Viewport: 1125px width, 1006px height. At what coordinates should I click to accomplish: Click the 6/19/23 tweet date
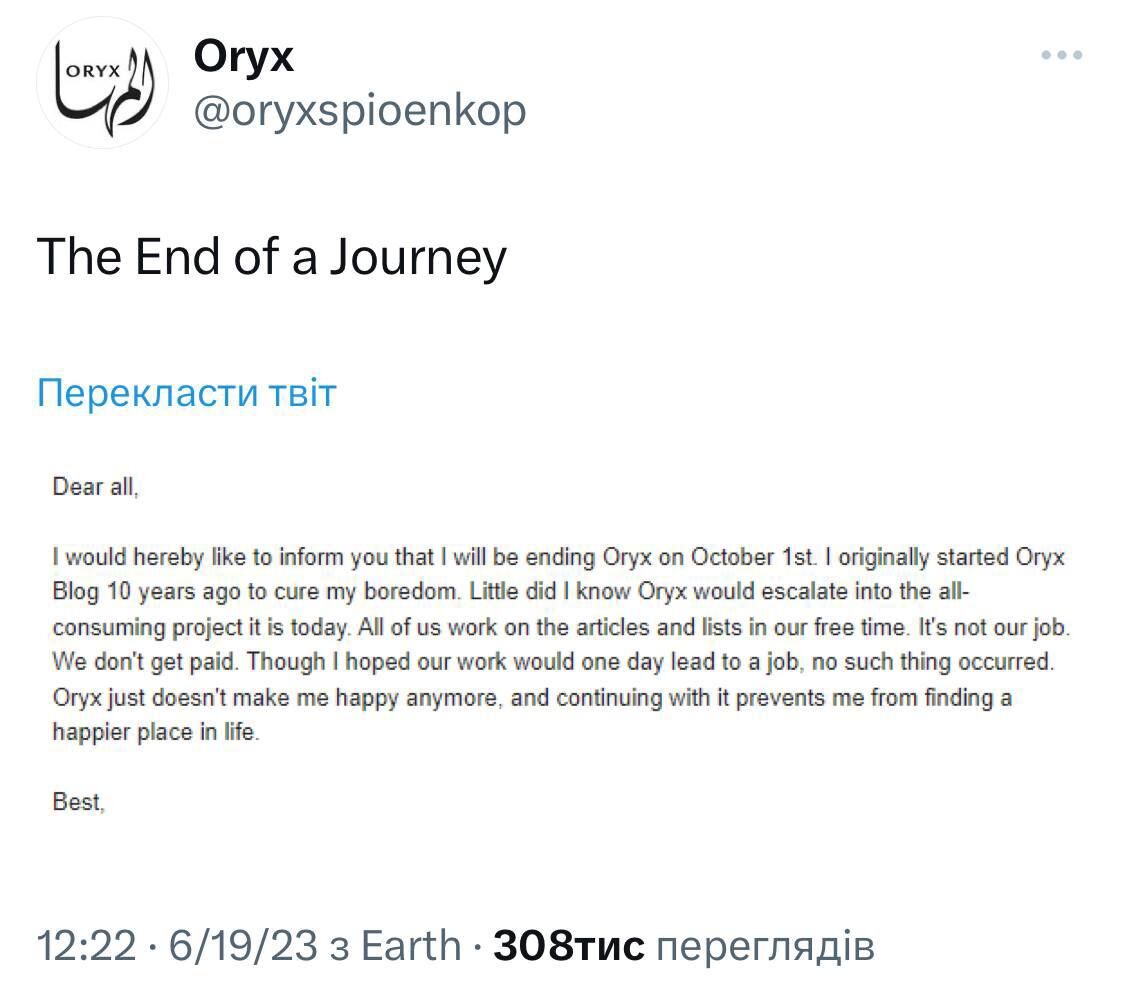point(243,945)
